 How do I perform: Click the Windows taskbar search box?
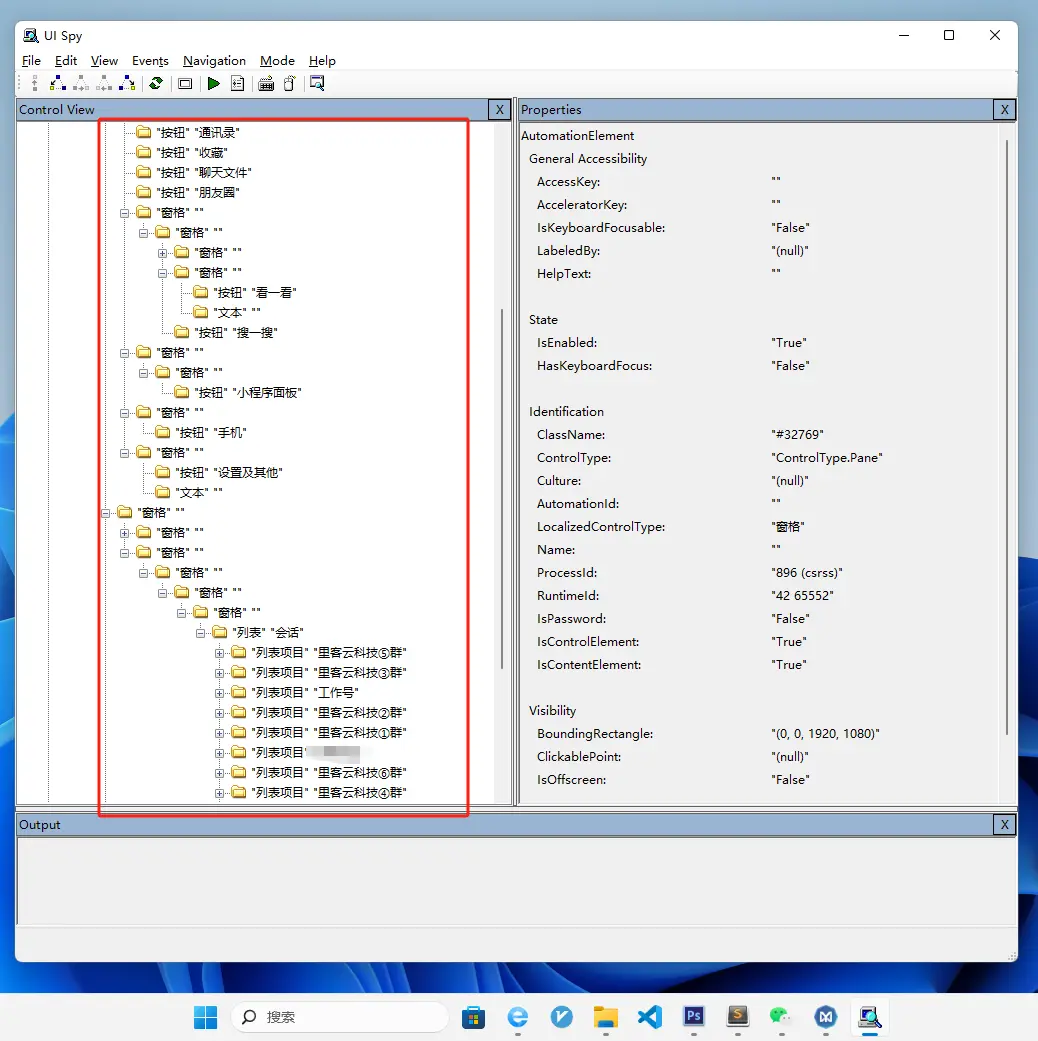tap(340, 1017)
